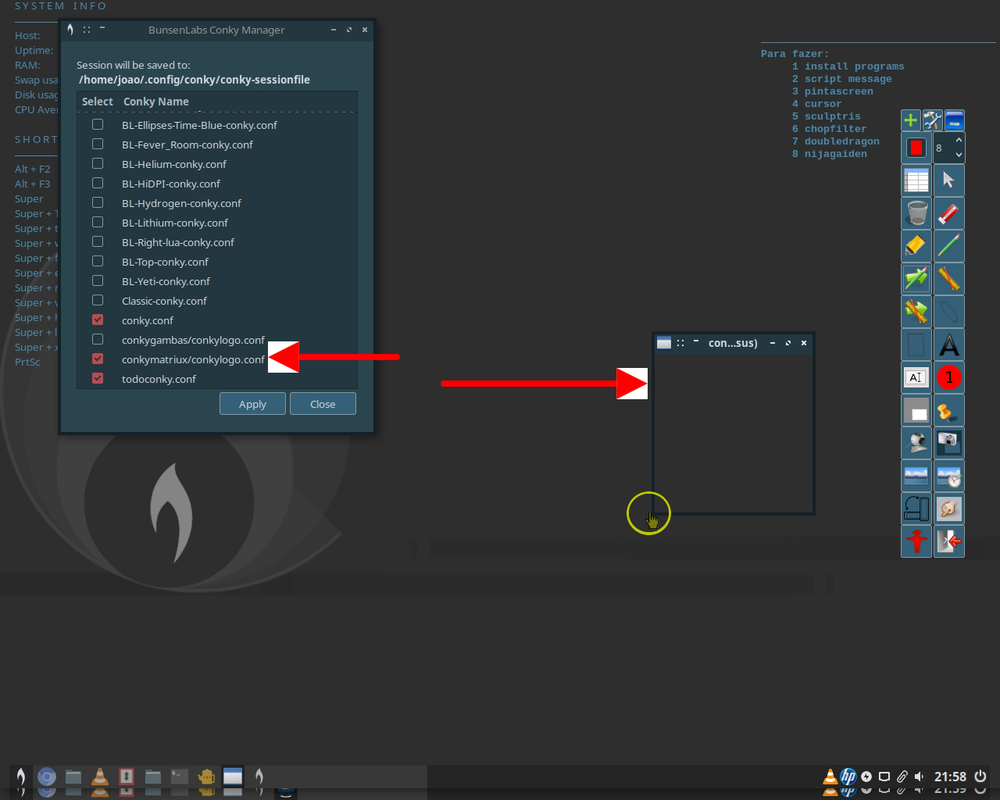Click the blue minimize-toolbar icon
1000x800 pixels.
coord(954,120)
